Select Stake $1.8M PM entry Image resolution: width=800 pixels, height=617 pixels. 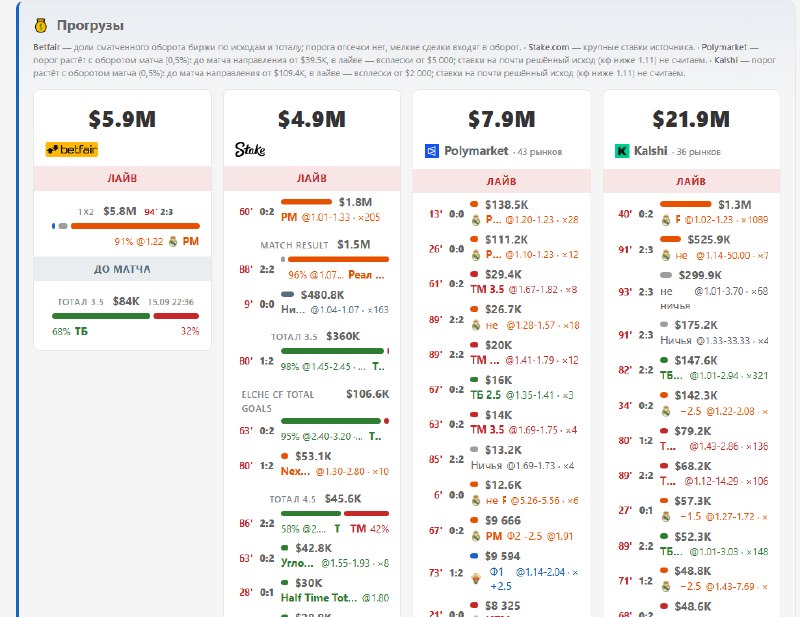click(x=312, y=210)
